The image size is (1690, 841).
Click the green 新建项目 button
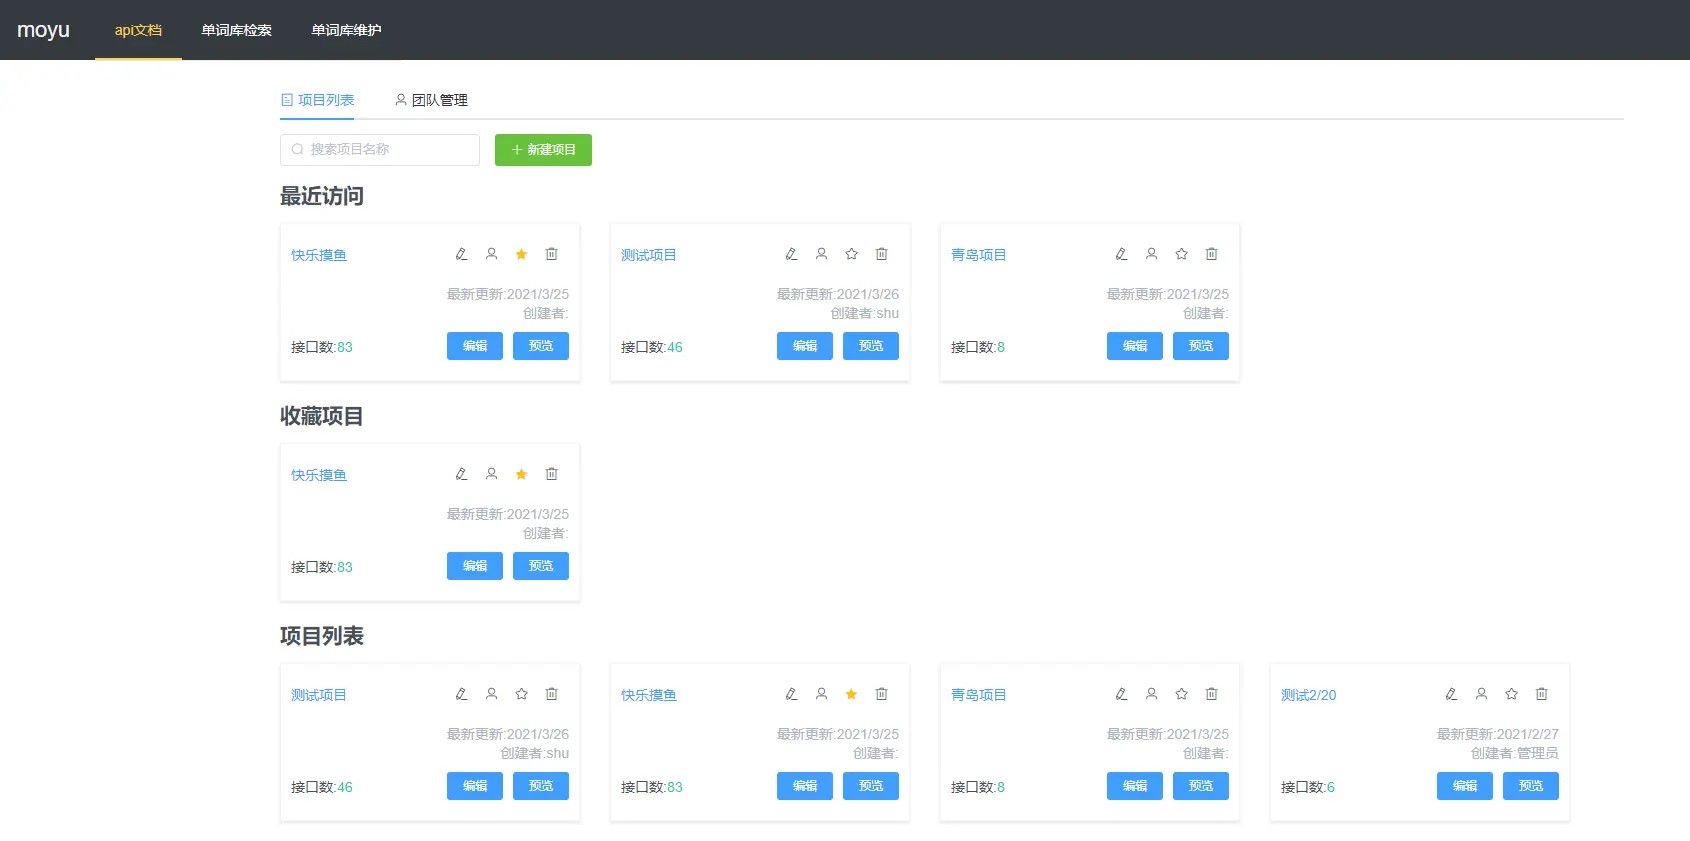[x=543, y=150]
